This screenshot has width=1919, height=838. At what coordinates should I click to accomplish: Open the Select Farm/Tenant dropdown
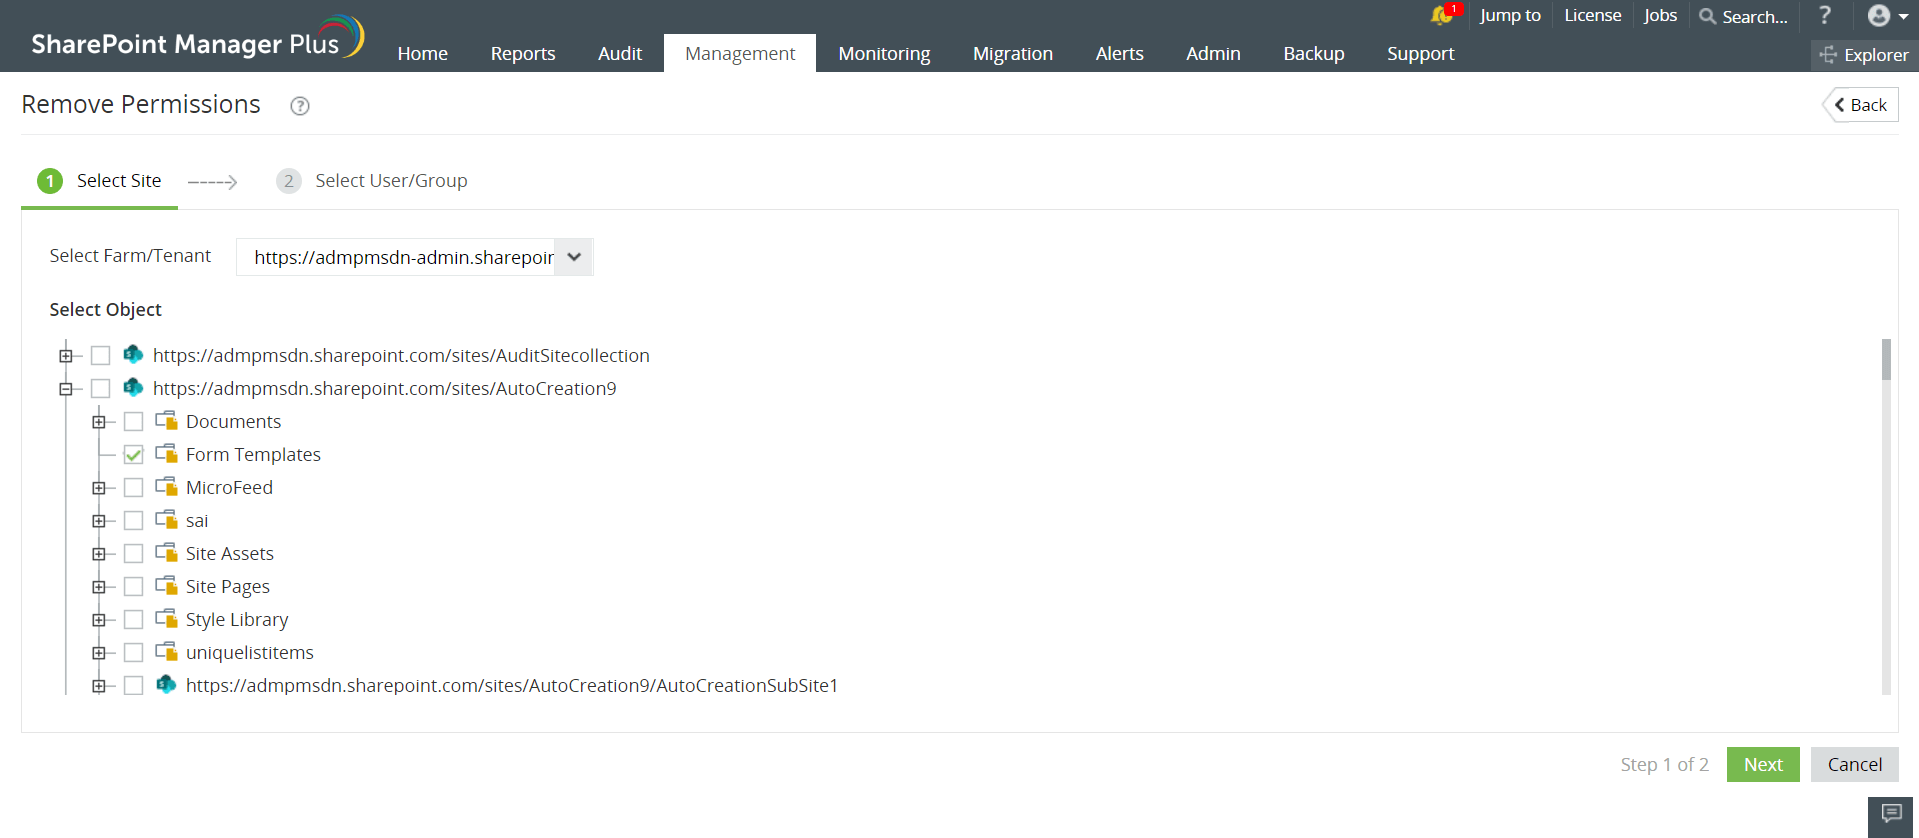tap(414, 257)
